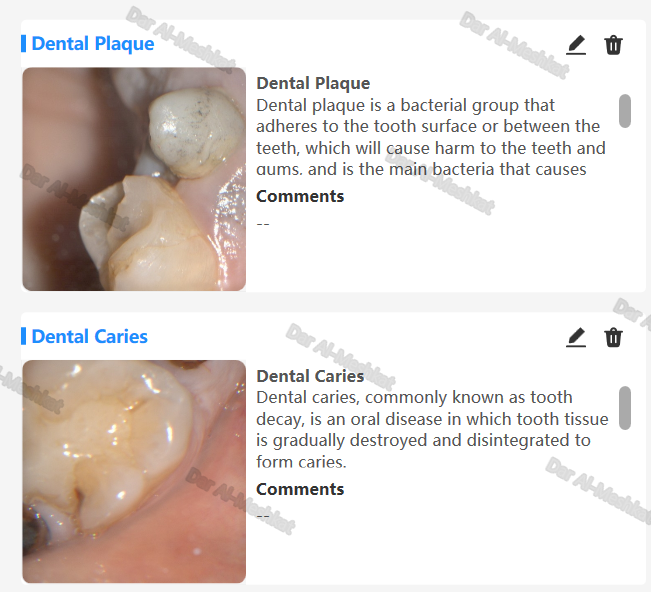Open the Dental Caries tooth photo
651x592 pixels.
coord(134,471)
